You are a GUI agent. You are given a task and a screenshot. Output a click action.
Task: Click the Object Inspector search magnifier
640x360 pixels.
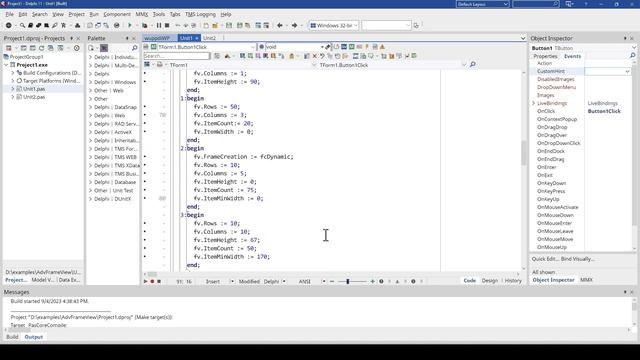tap(632, 56)
